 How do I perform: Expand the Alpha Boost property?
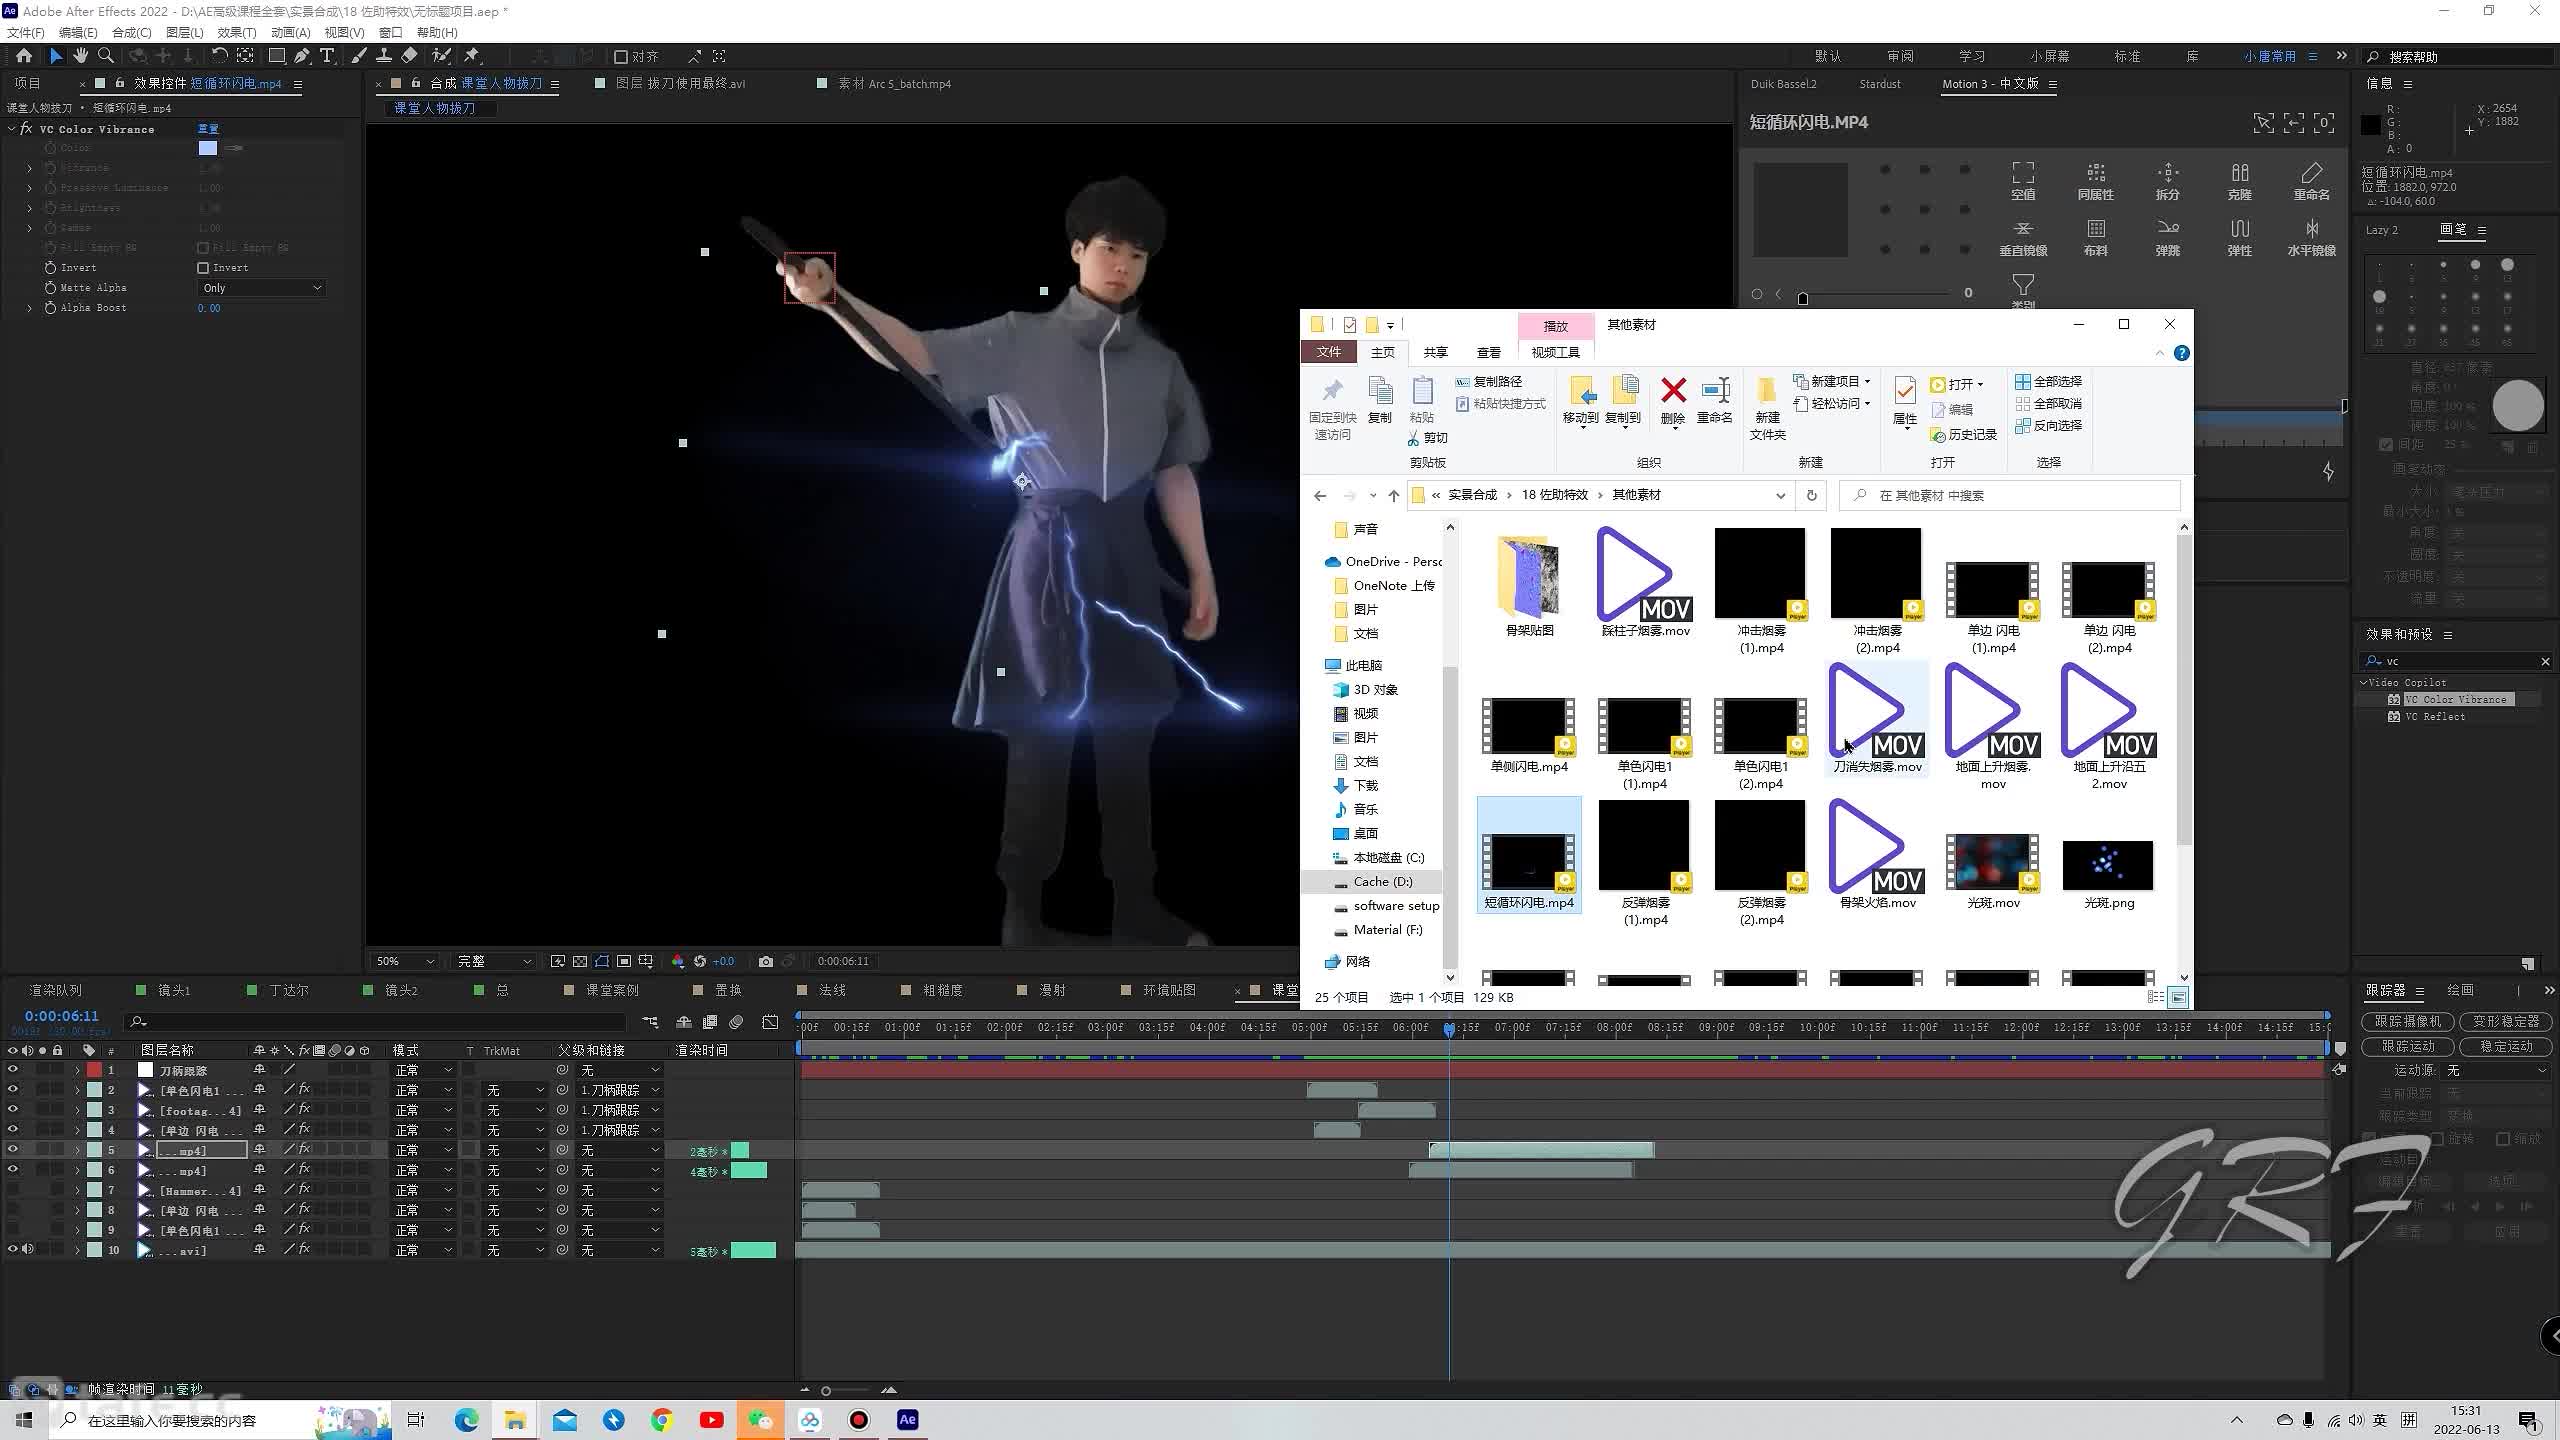point(29,308)
